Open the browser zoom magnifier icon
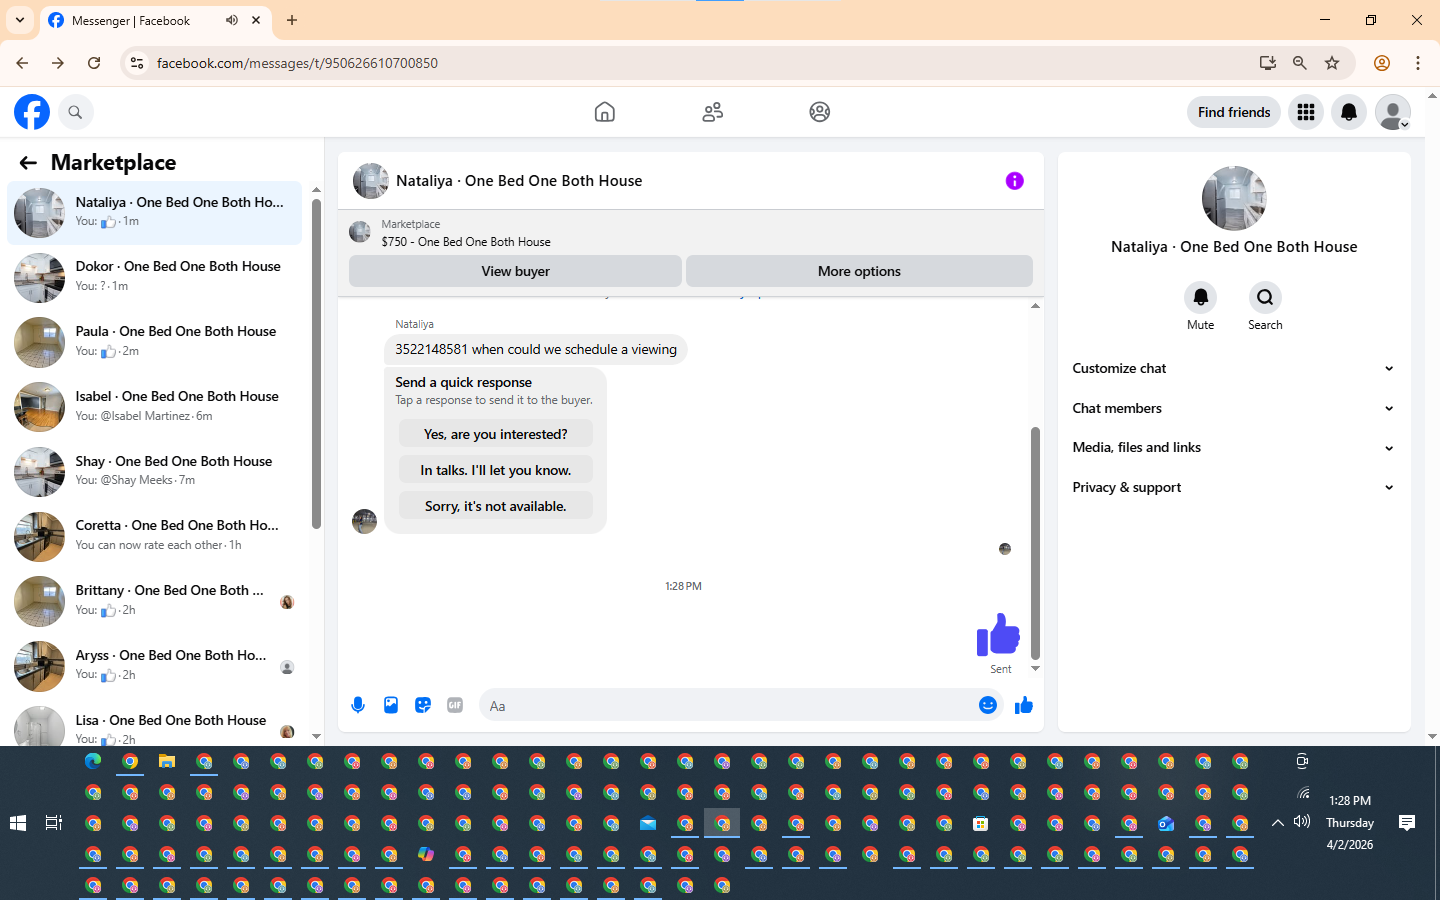 click(1300, 63)
